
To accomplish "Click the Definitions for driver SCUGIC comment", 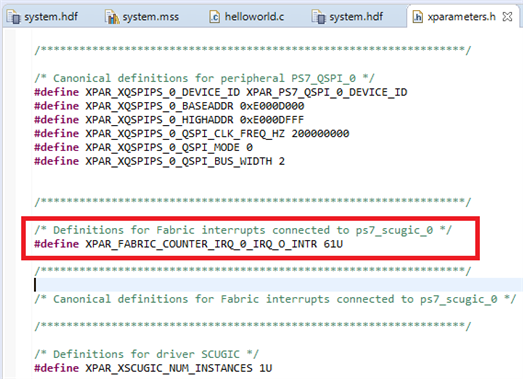I will tap(146, 354).
